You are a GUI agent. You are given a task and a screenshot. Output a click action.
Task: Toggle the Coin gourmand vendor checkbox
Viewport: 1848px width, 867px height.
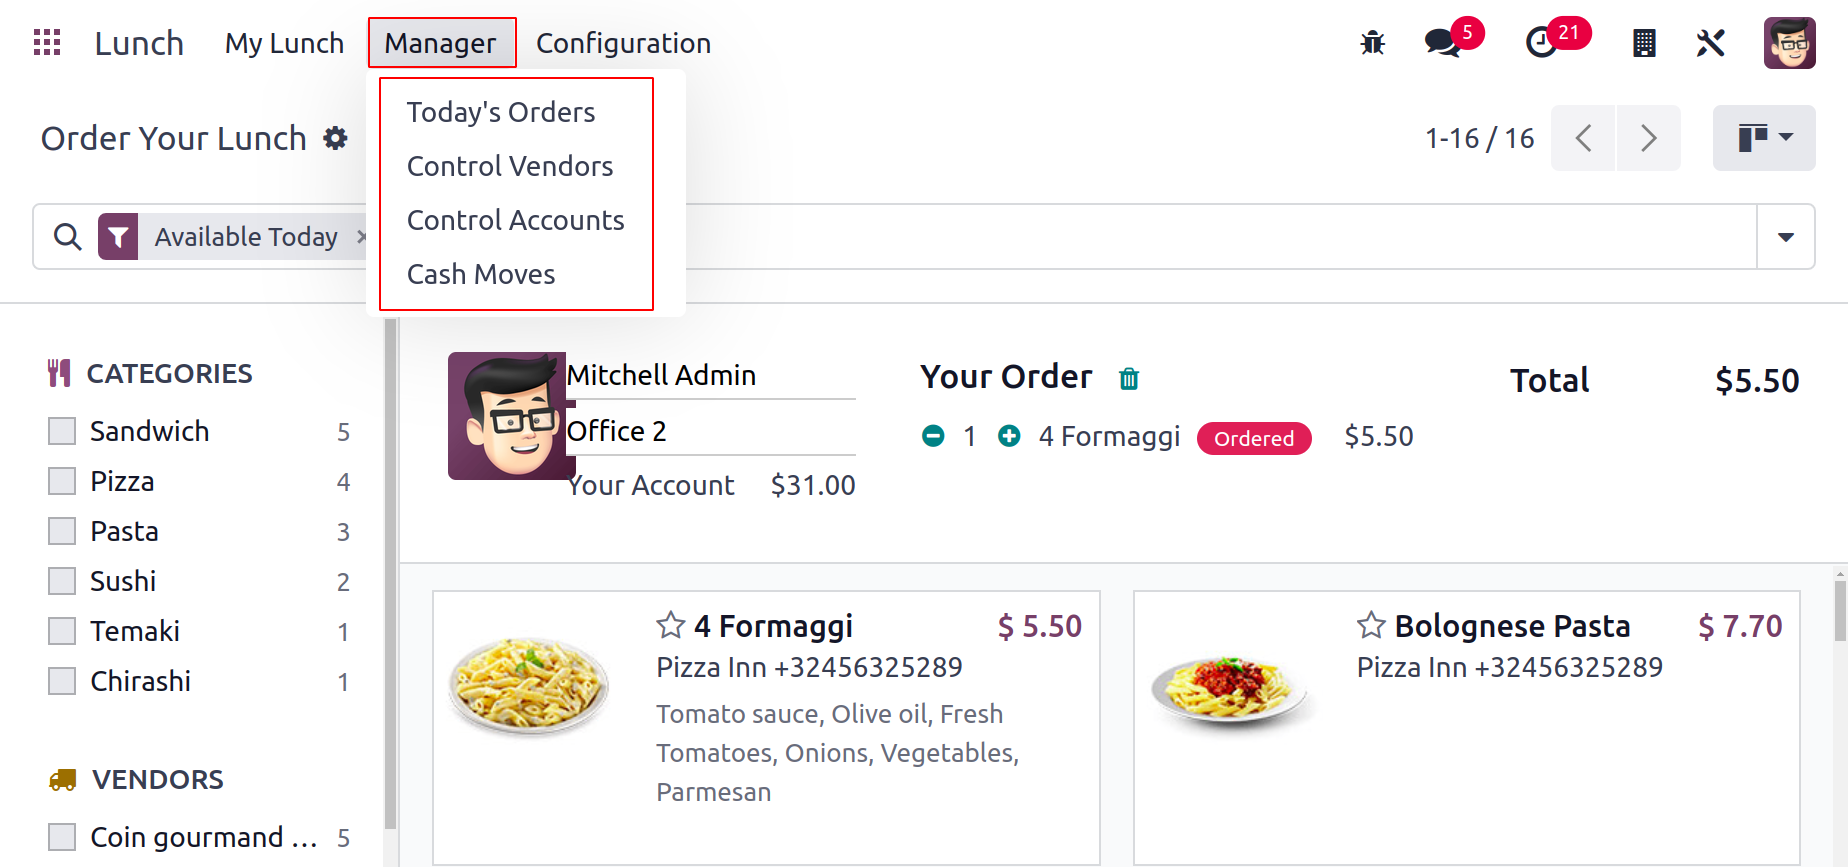point(62,837)
